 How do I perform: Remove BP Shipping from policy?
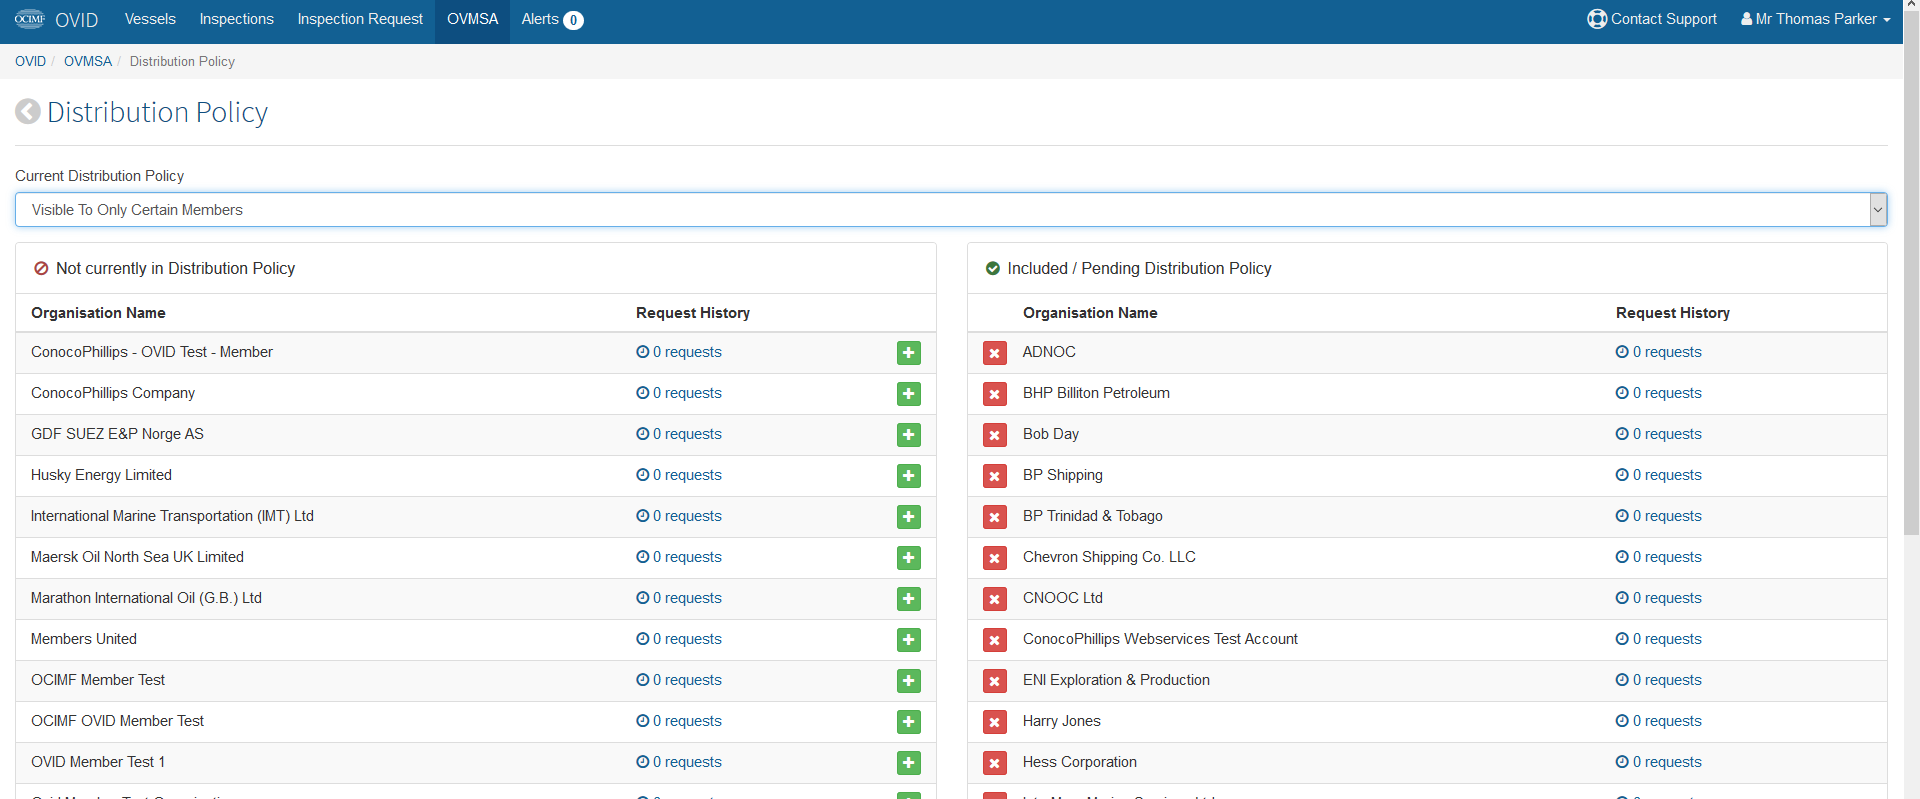[x=994, y=476]
